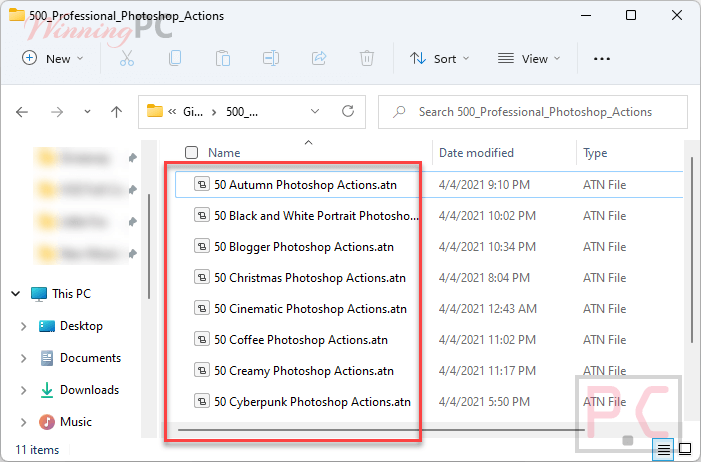Refresh the current folder view

click(x=348, y=111)
